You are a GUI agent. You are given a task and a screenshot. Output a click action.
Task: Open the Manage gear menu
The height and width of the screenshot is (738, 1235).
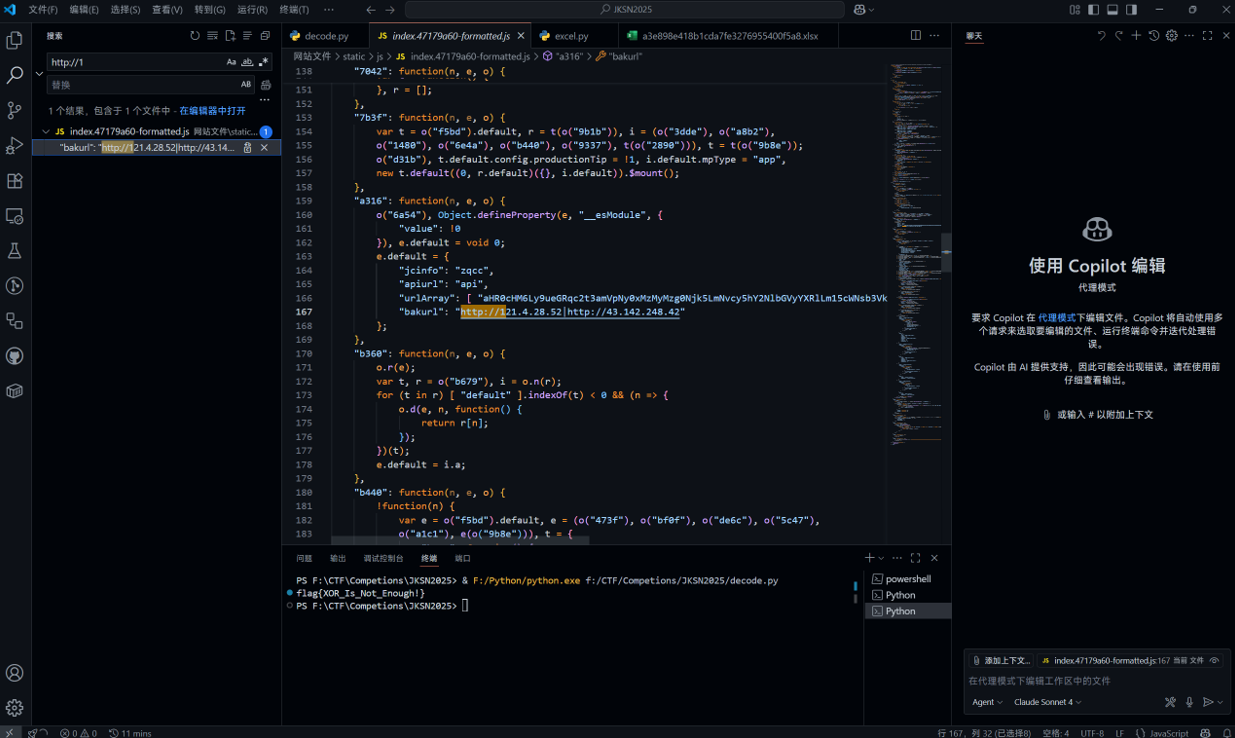coord(15,708)
